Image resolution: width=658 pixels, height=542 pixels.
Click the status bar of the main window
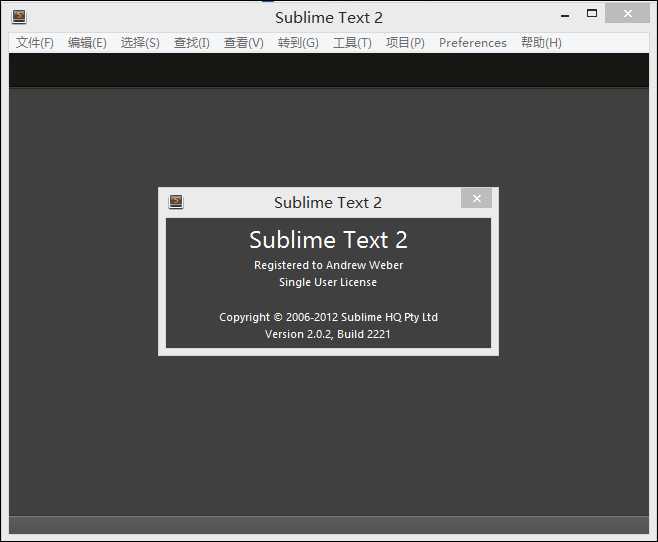click(x=329, y=525)
